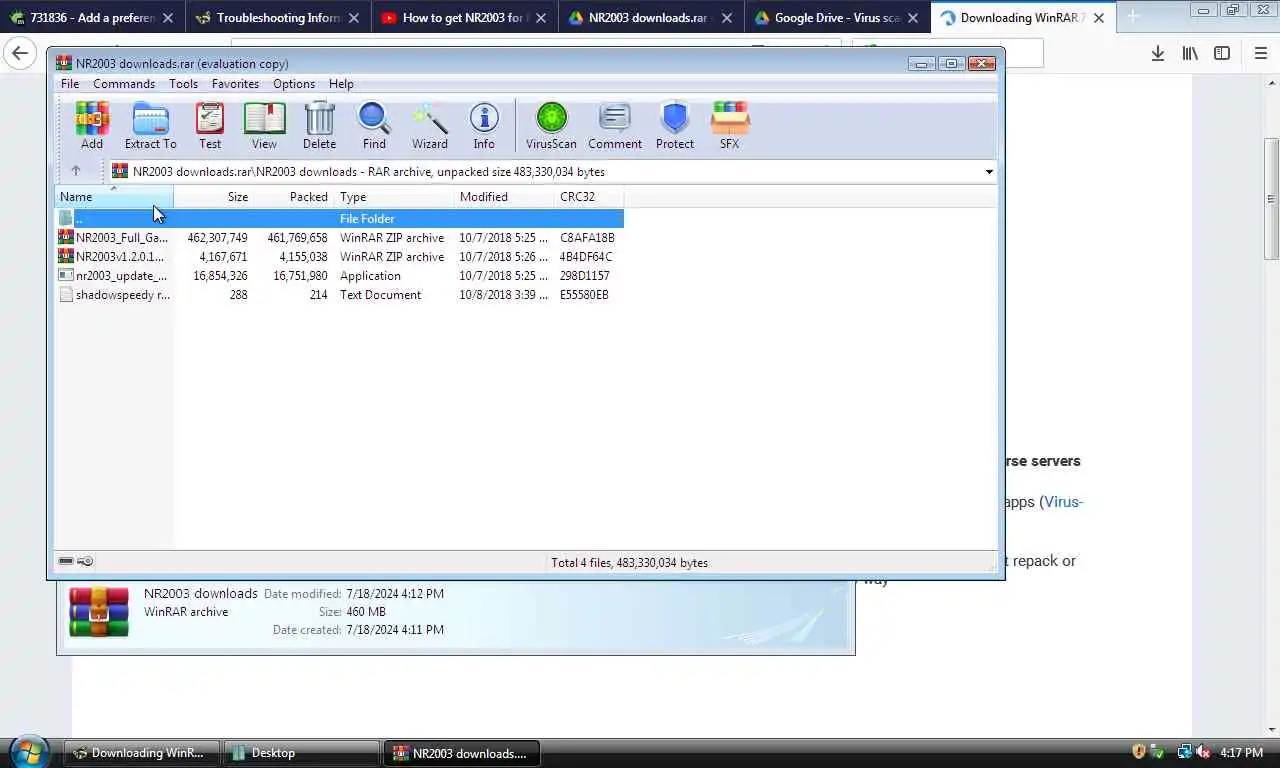Click the security shield tray icon
The height and width of the screenshot is (768, 1280).
click(x=1138, y=752)
